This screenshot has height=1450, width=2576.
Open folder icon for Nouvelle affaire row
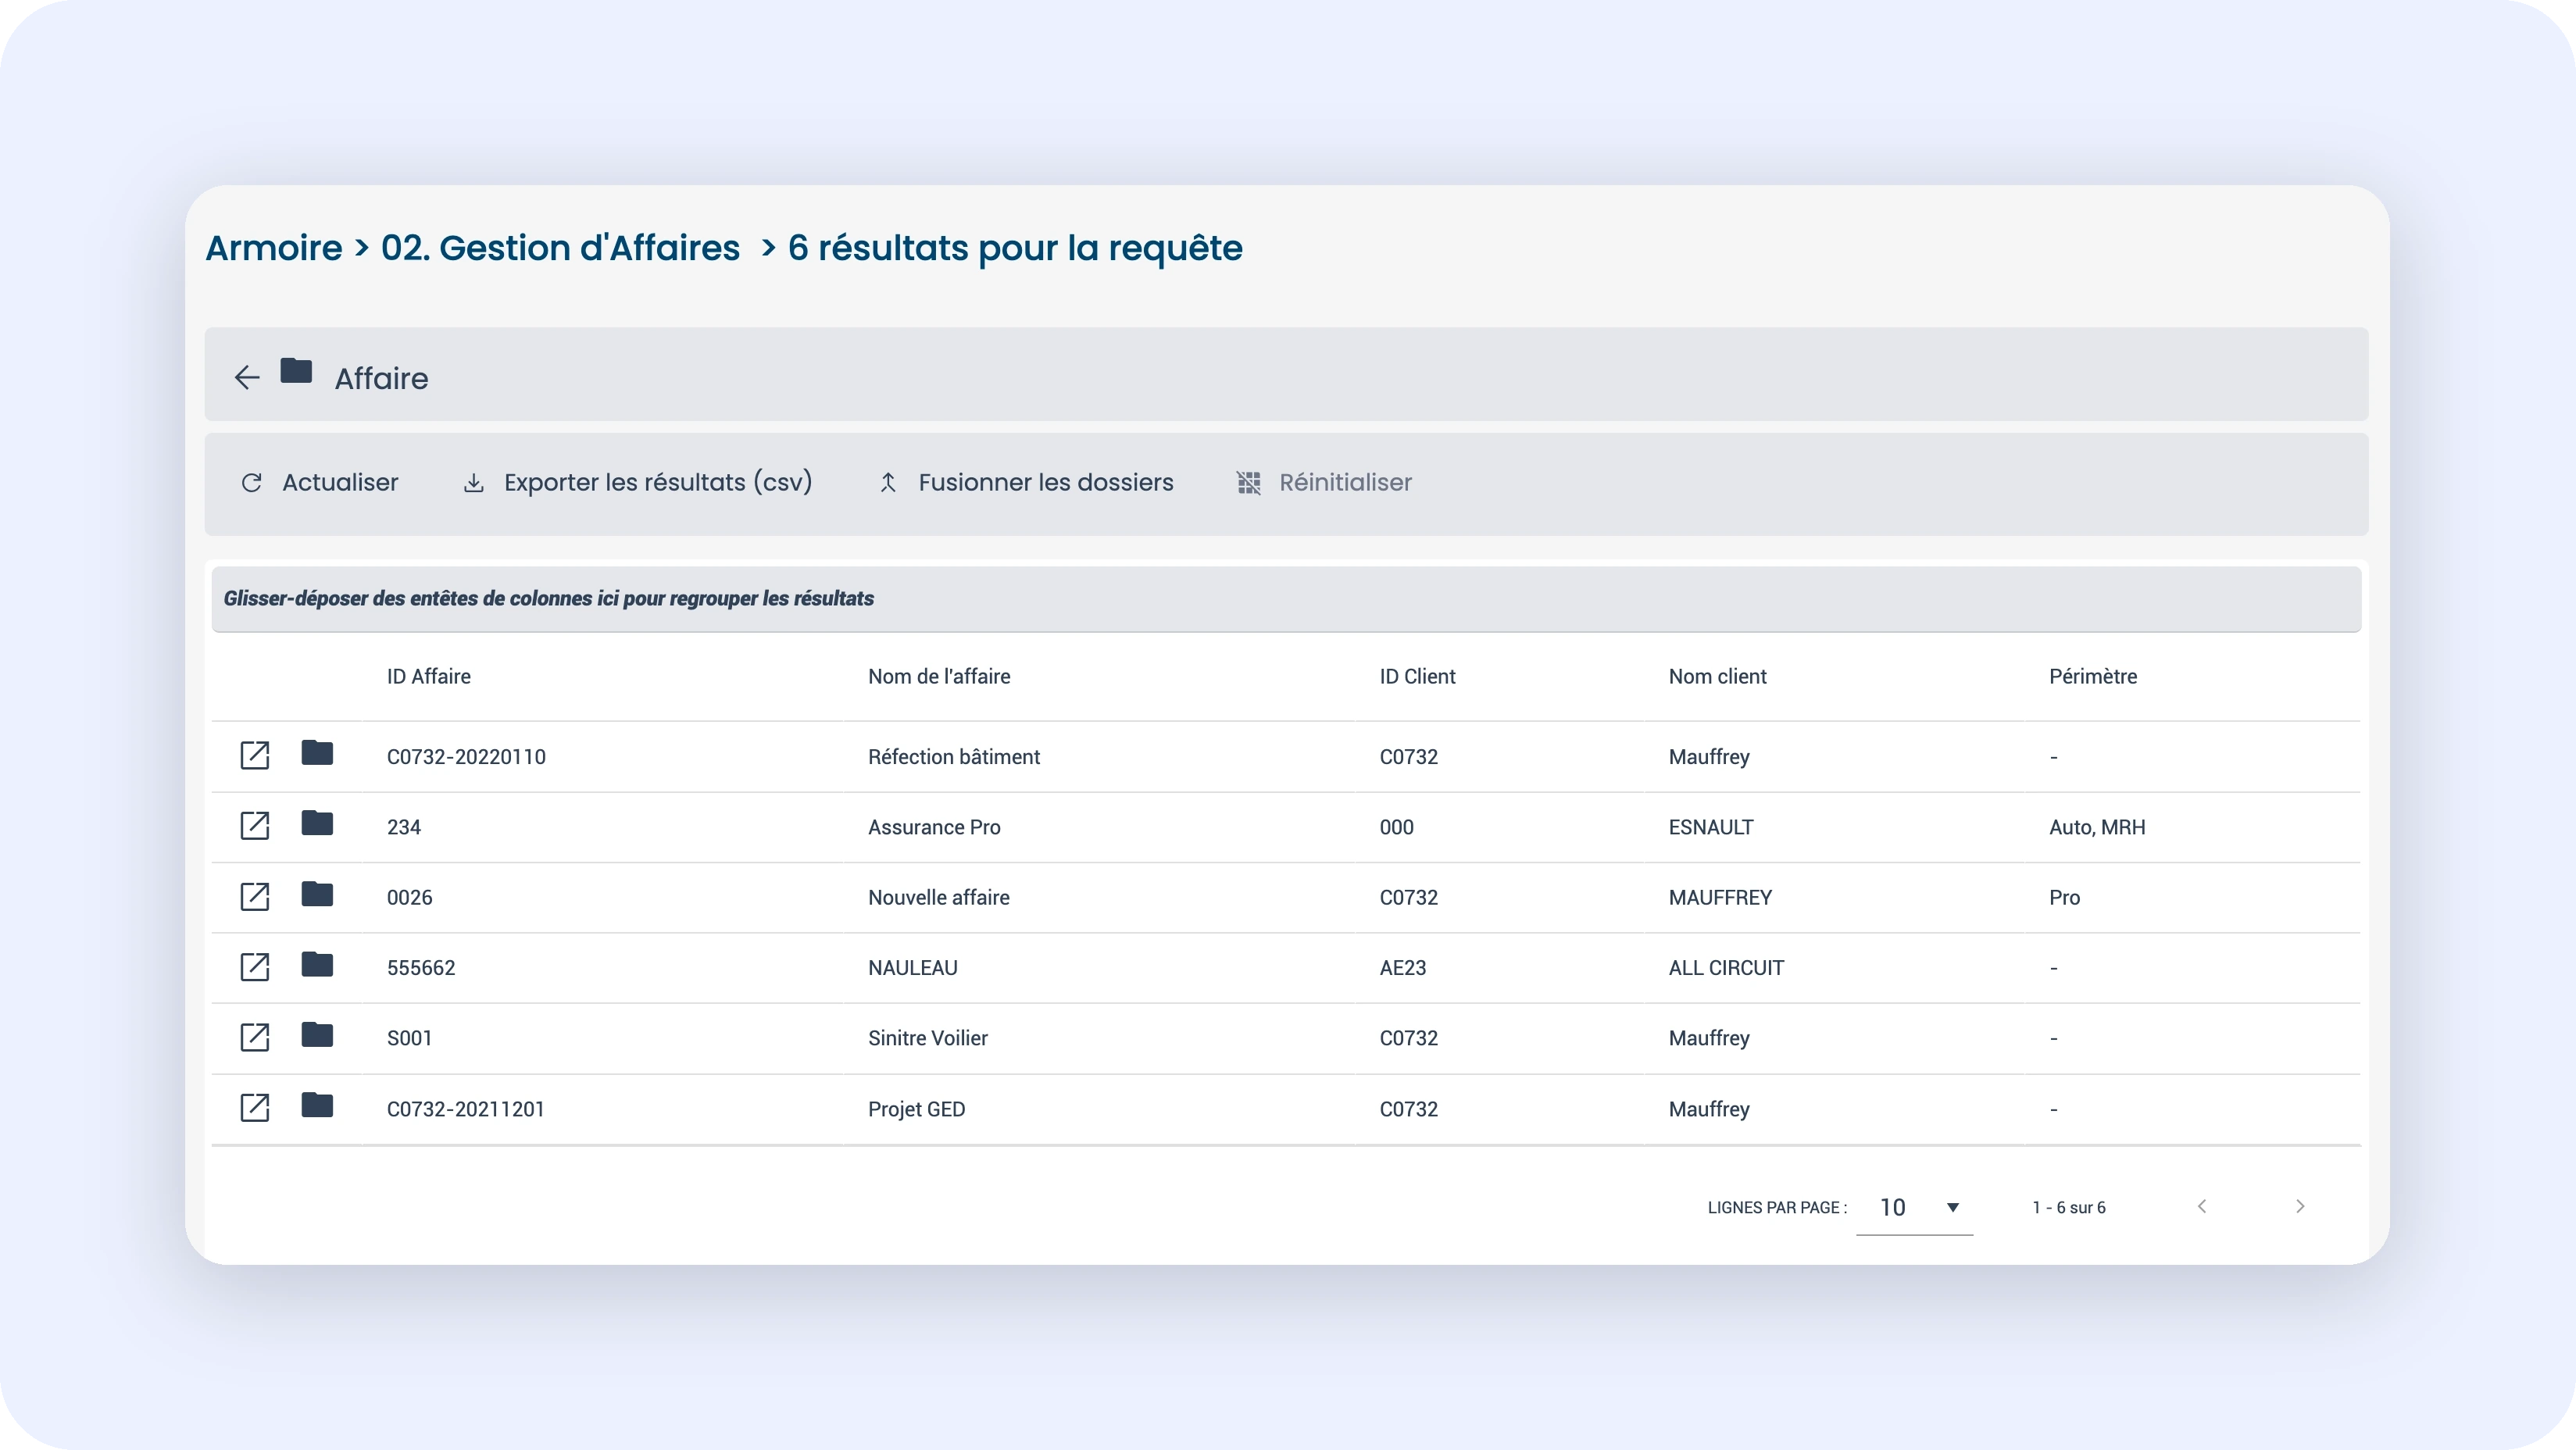click(317, 894)
